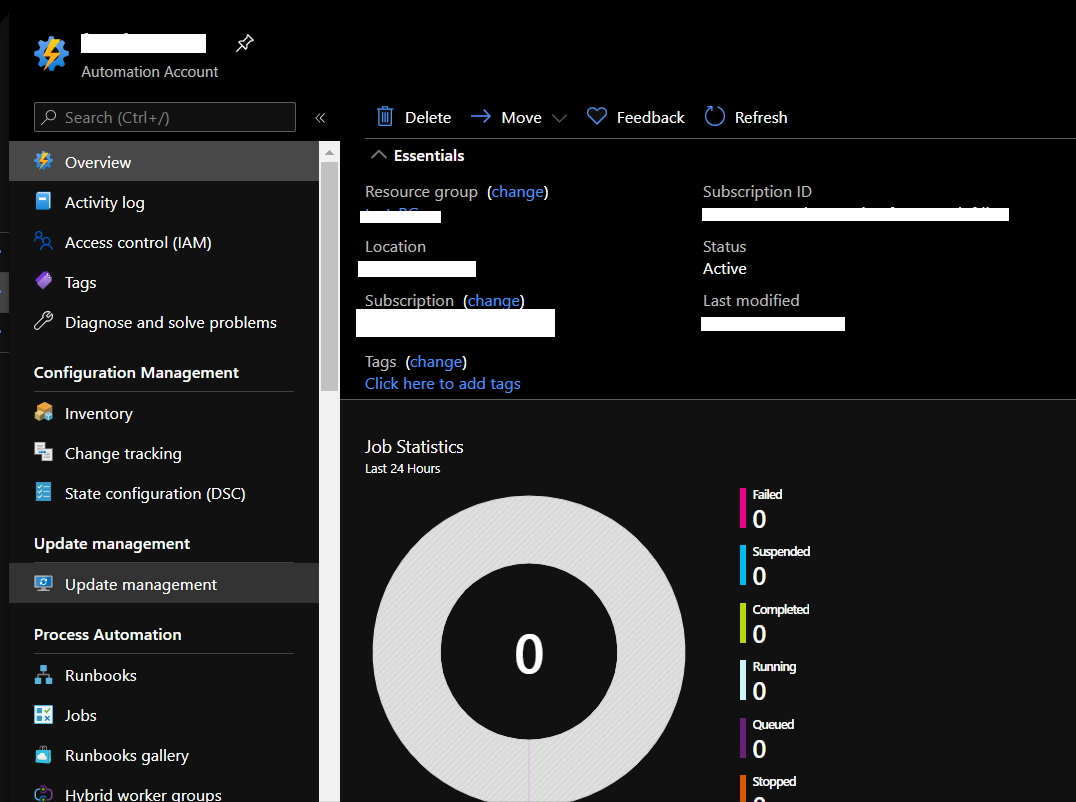Click the Hybrid worker groups icon
Screen dimensions: 1076x802
(x=43, y=794)
